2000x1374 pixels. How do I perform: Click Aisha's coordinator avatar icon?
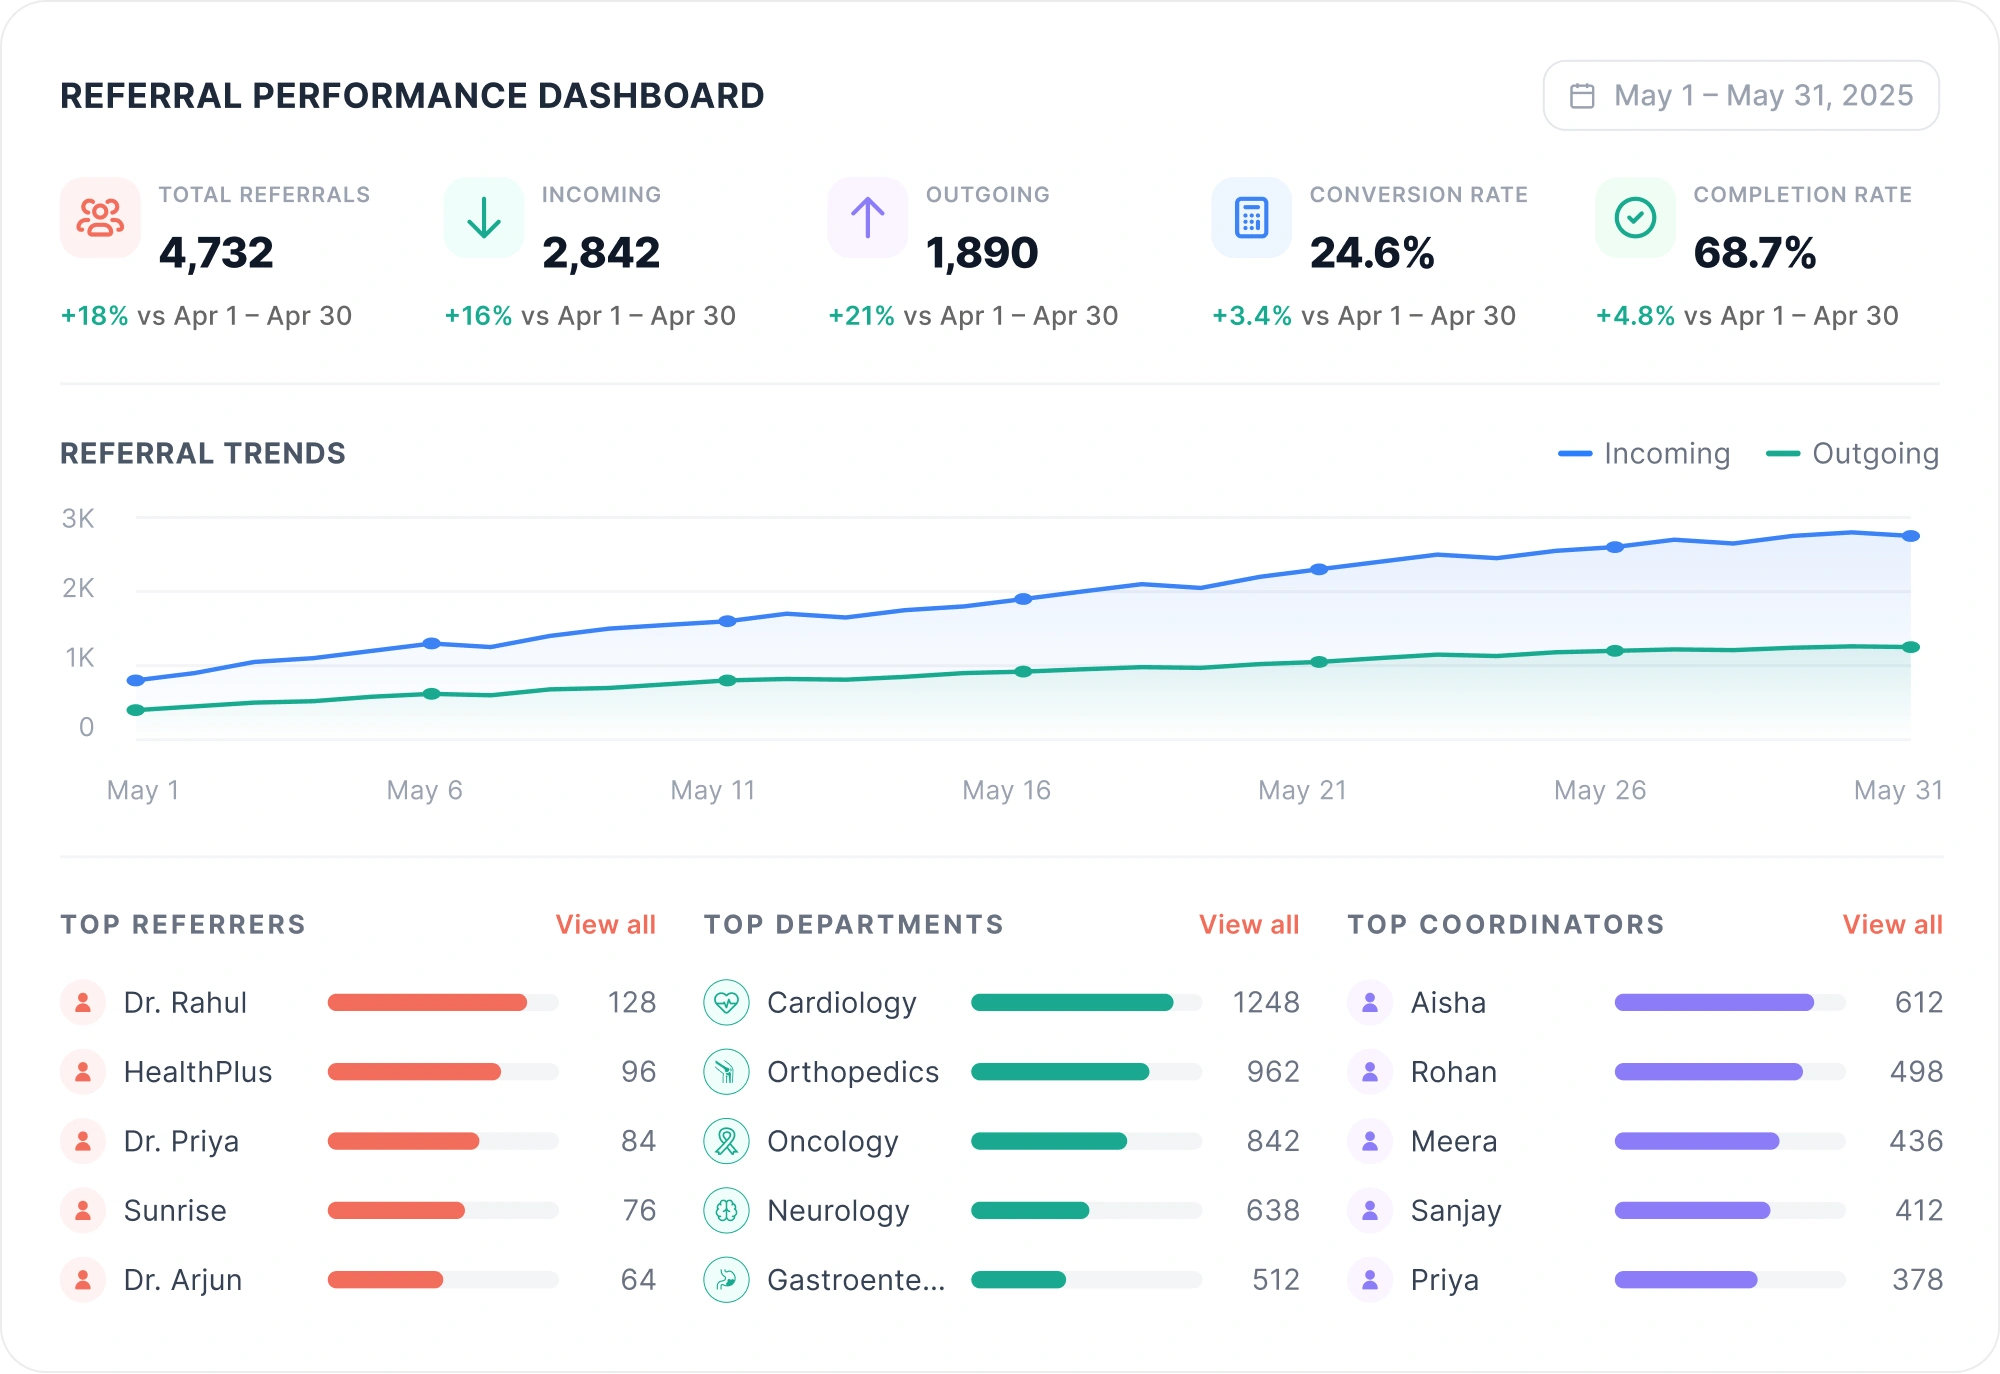1371,1002
